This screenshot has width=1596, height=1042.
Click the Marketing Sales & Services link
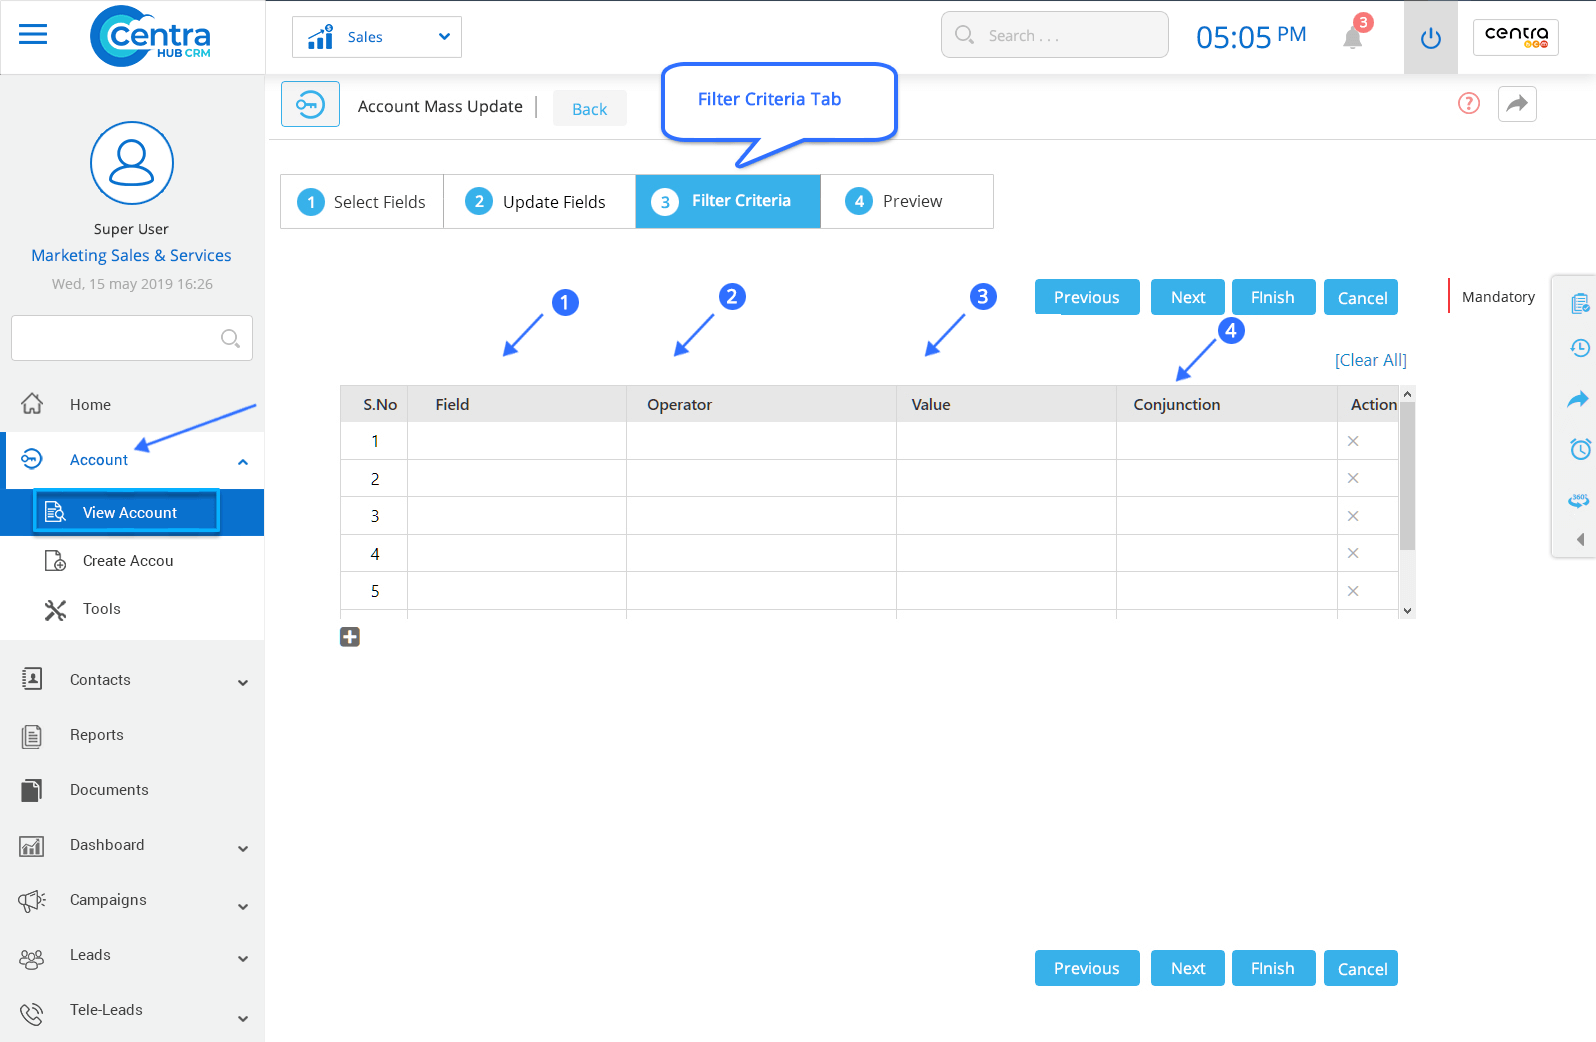pos(131,256)
